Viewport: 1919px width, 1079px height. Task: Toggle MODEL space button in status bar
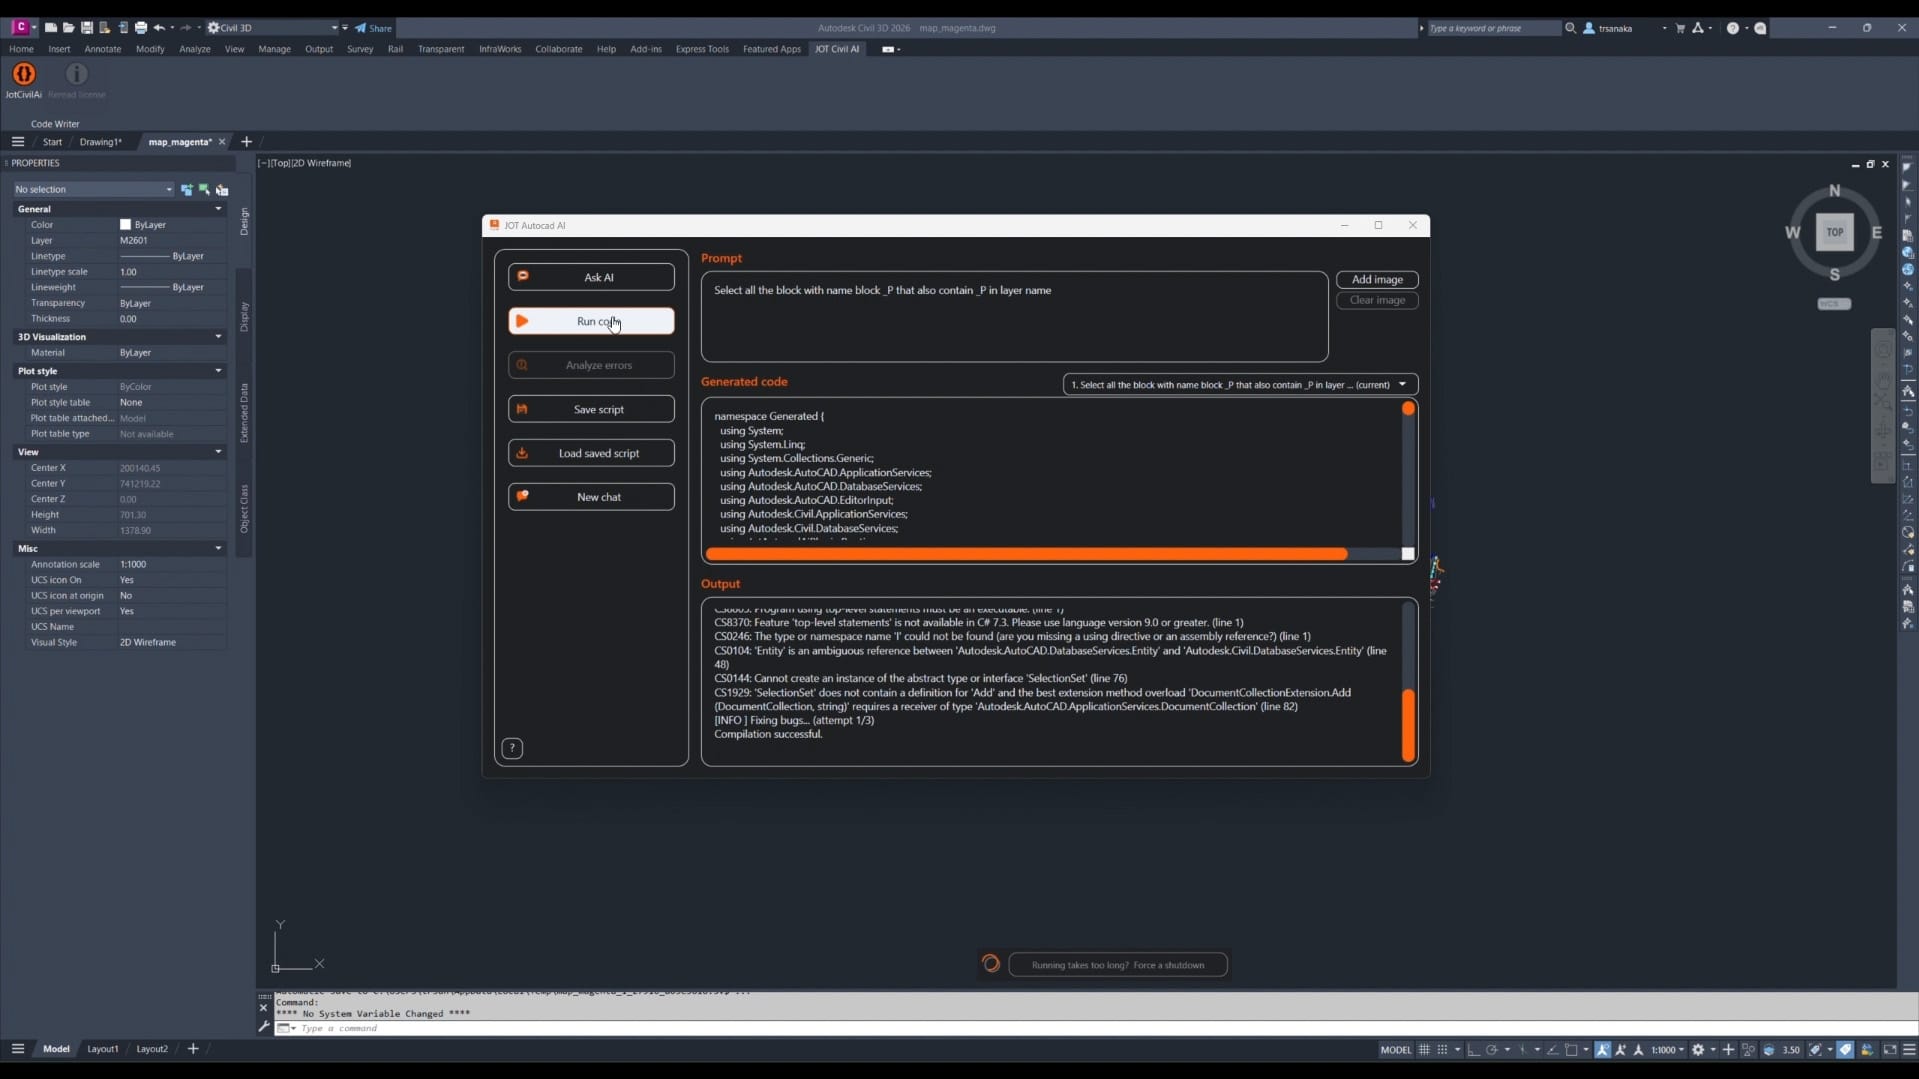pyautogui.click(x=1395, y=1050)
